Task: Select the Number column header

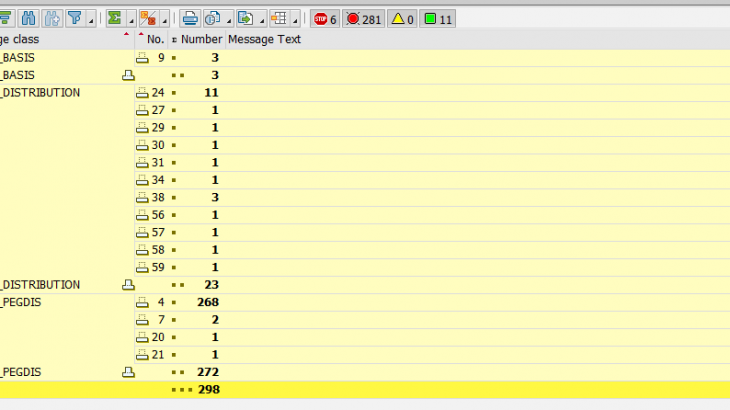Action: (197, 40)
